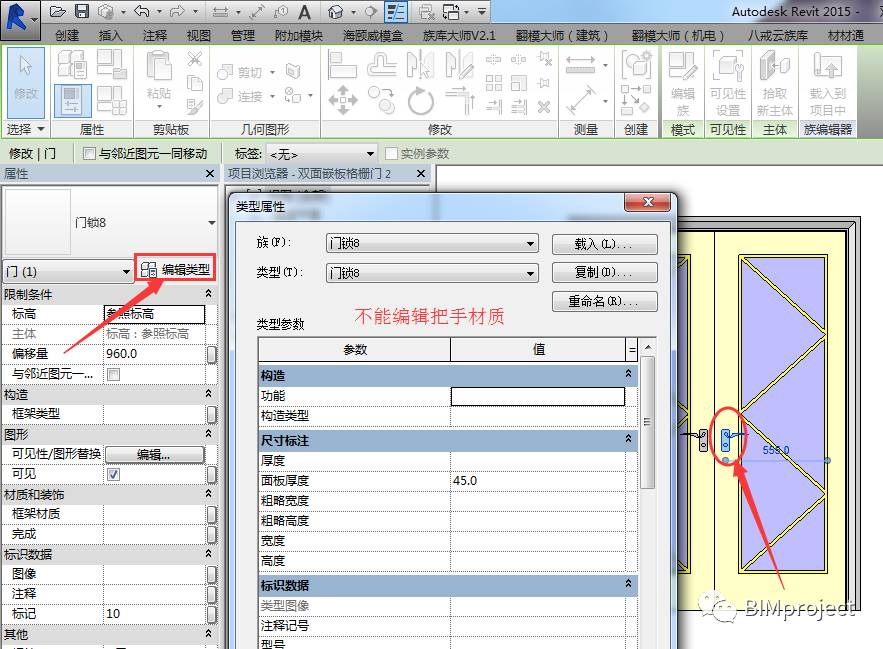Screen dimensions: 883x649
Task: Collapse the 尺寸标注 group in 类型属性 dialog
Action: click(x=628, y=439)
